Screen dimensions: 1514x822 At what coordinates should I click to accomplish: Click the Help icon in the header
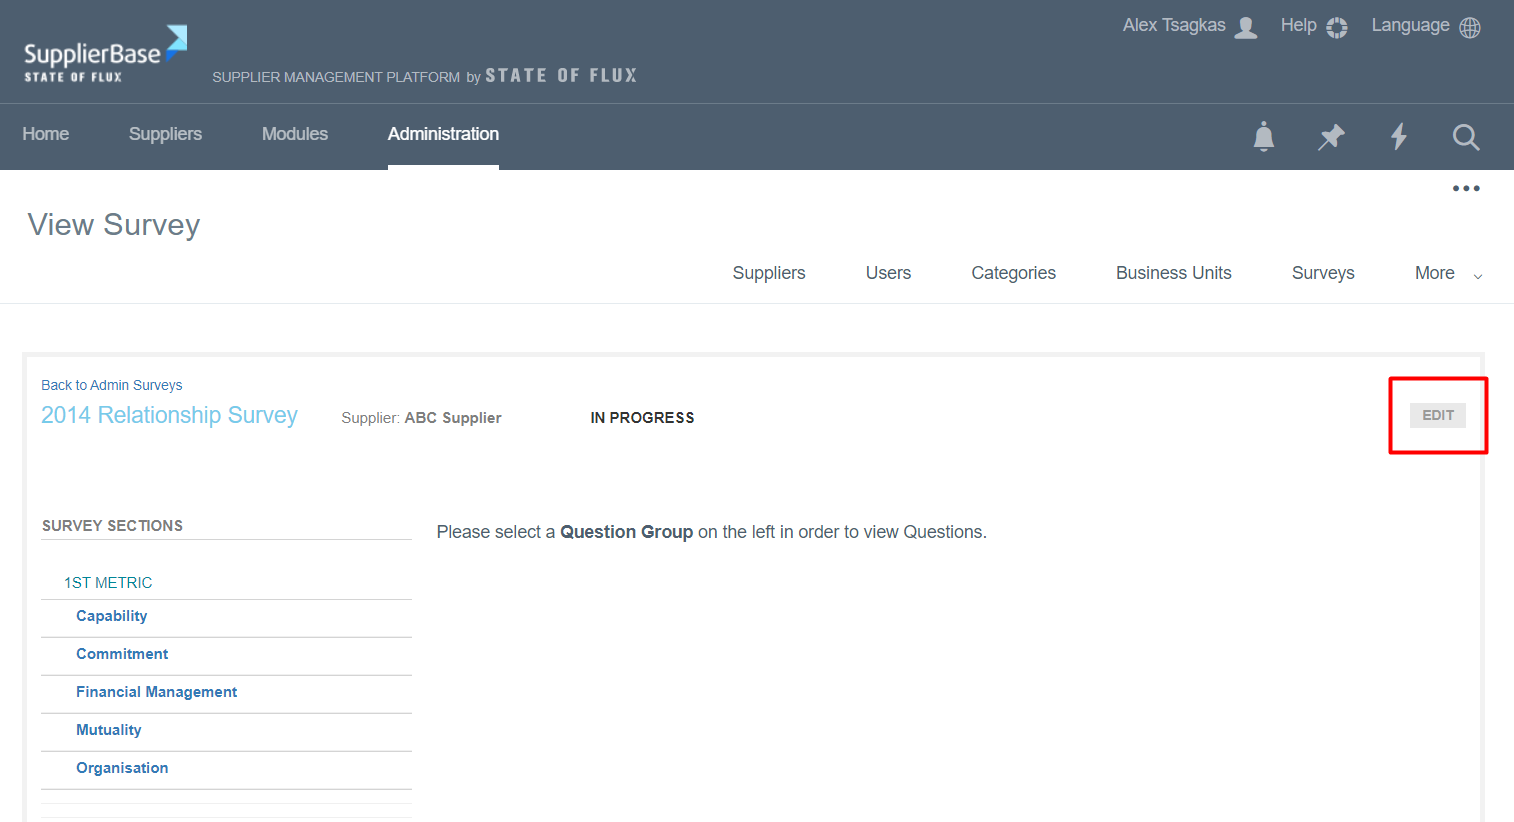coord(1336,26)
